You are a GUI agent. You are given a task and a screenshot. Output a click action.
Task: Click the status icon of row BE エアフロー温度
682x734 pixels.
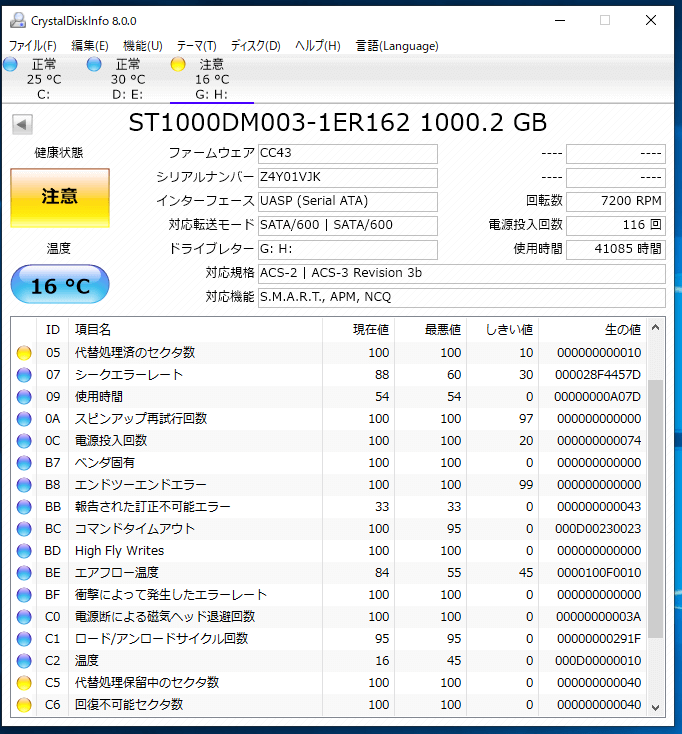[24, 573]
